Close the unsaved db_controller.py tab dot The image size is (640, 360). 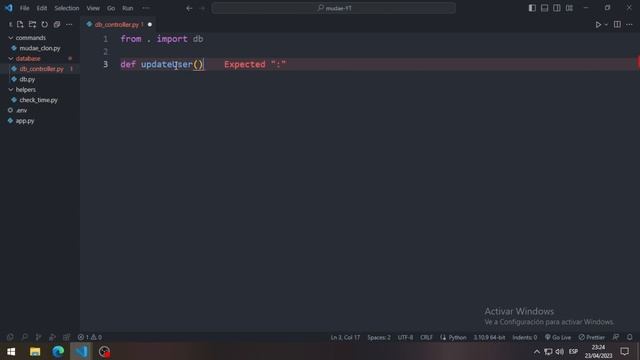(150, 24)
